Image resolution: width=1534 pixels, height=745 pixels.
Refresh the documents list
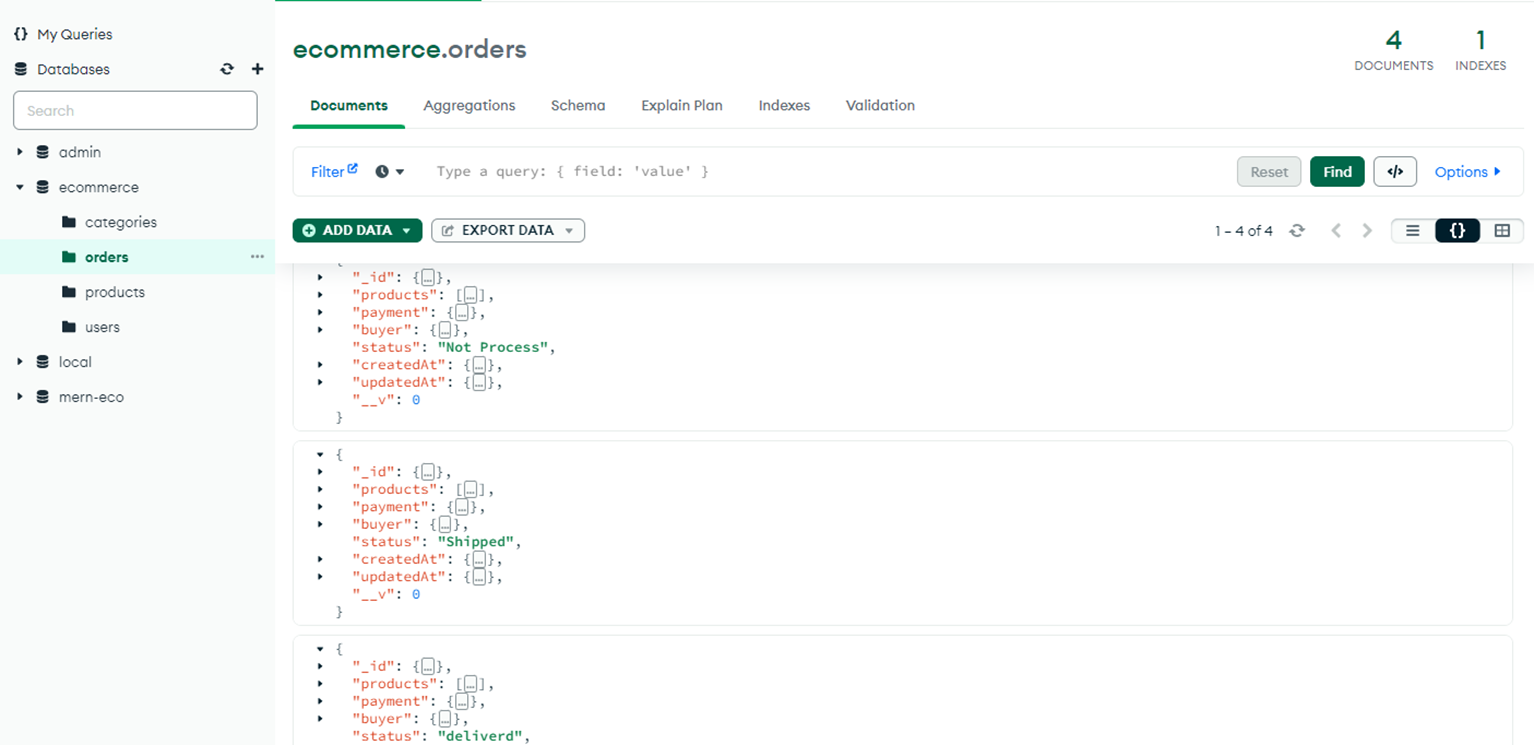[1297, 230]
